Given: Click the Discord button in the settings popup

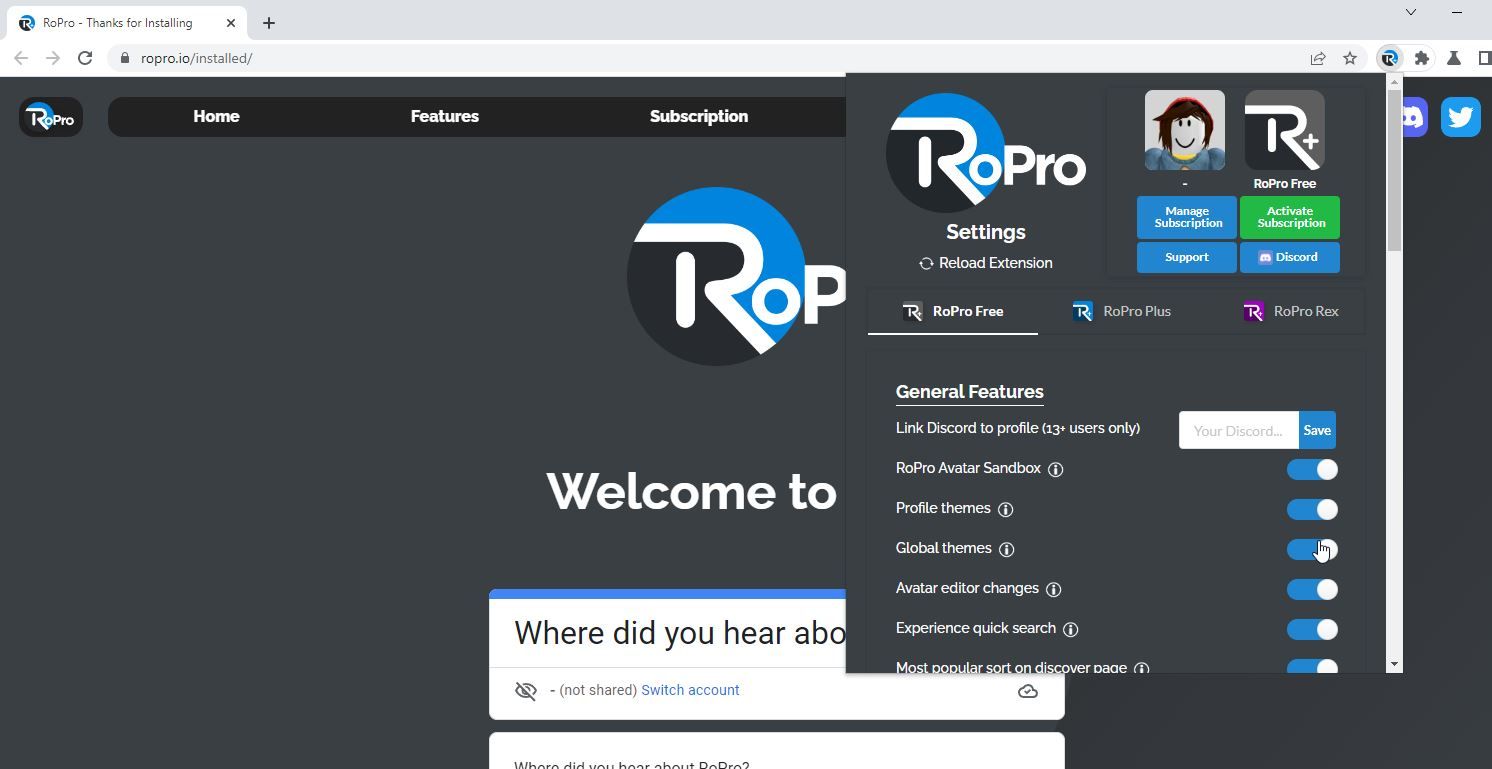Looking at the screenshot, I should click(x=1290, y=257).
